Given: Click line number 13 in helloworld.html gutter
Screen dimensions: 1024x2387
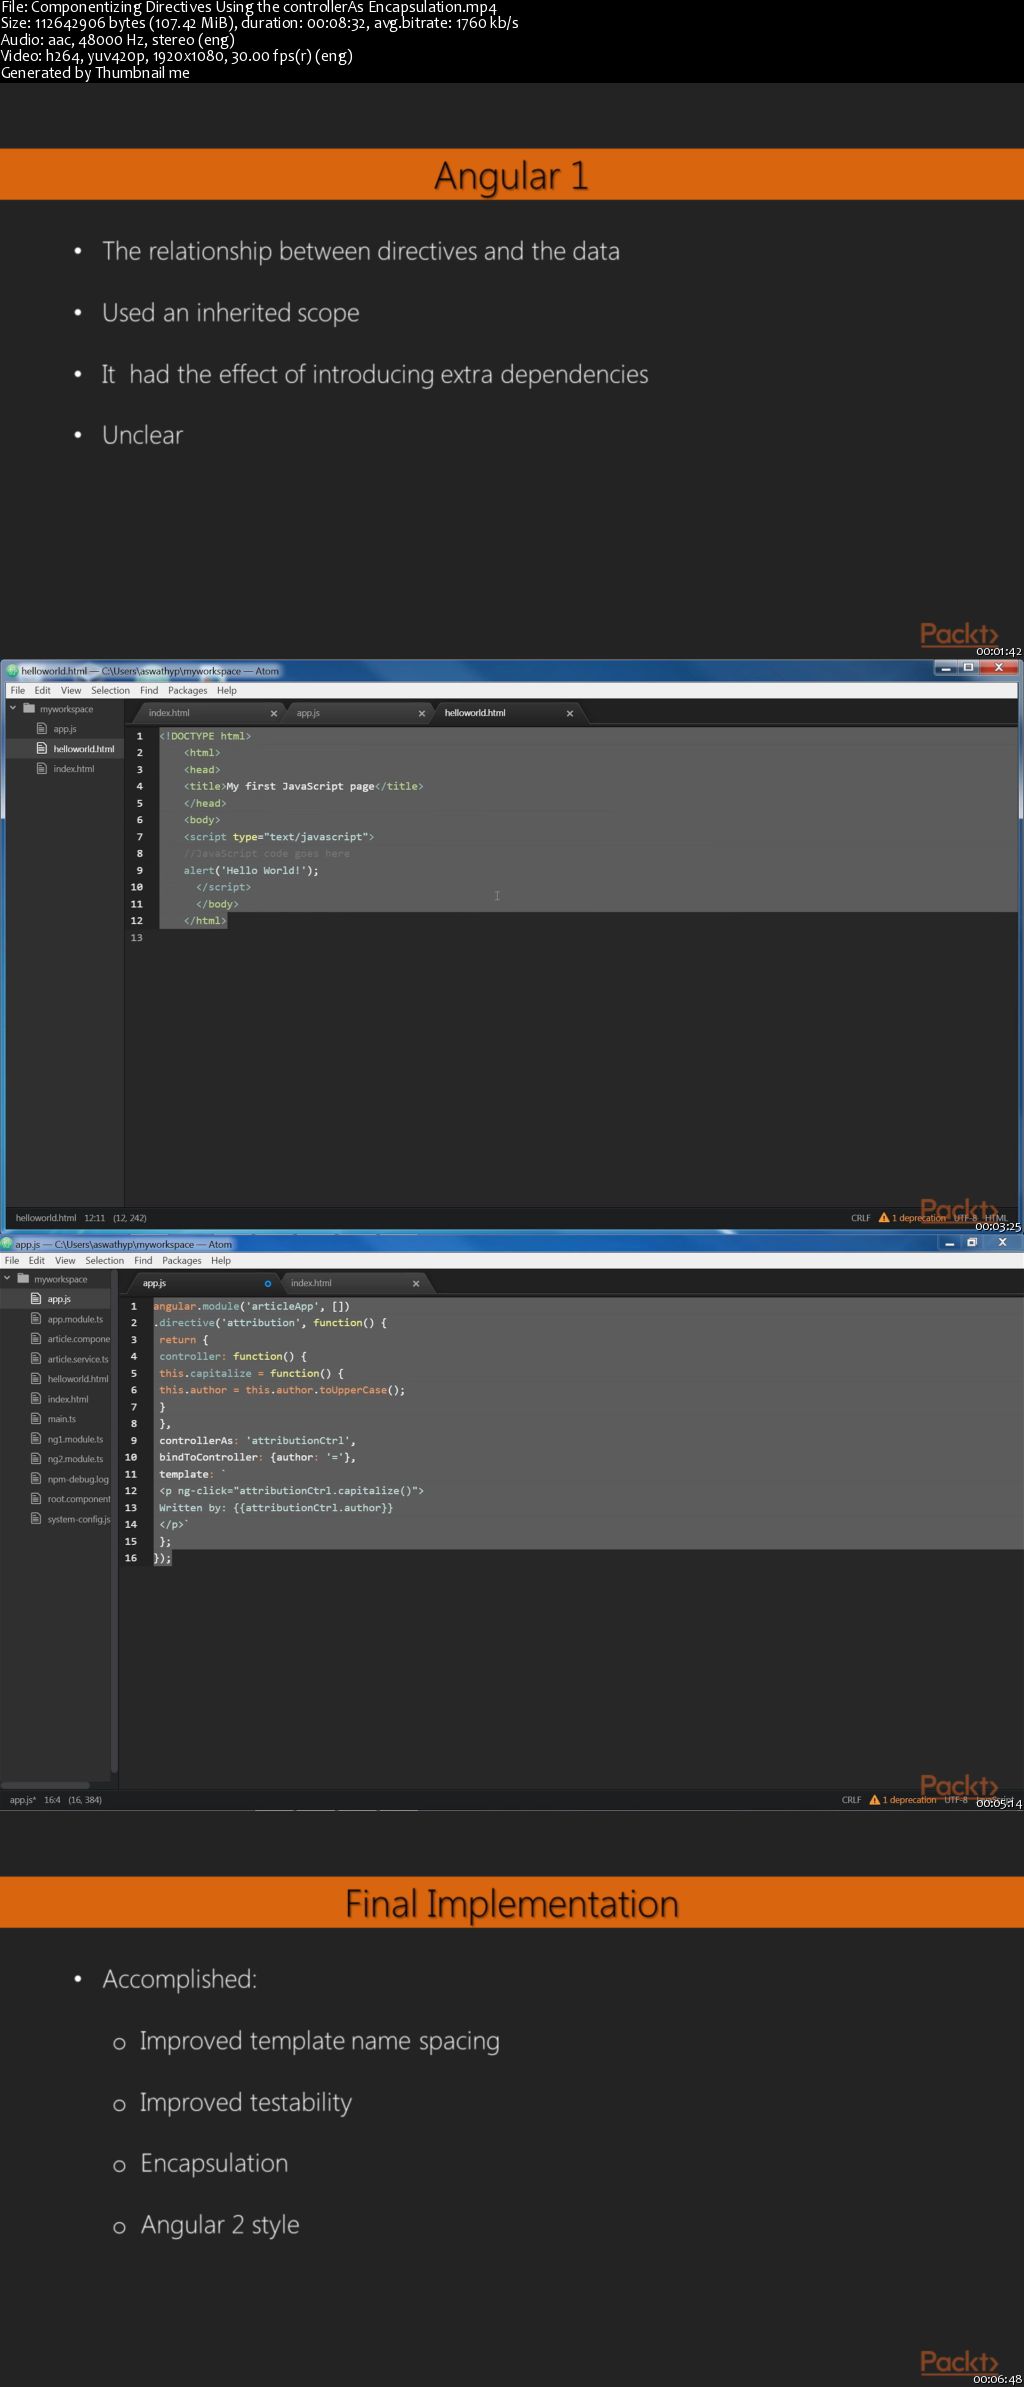Looking at the screenshot, I should point(136,937).
